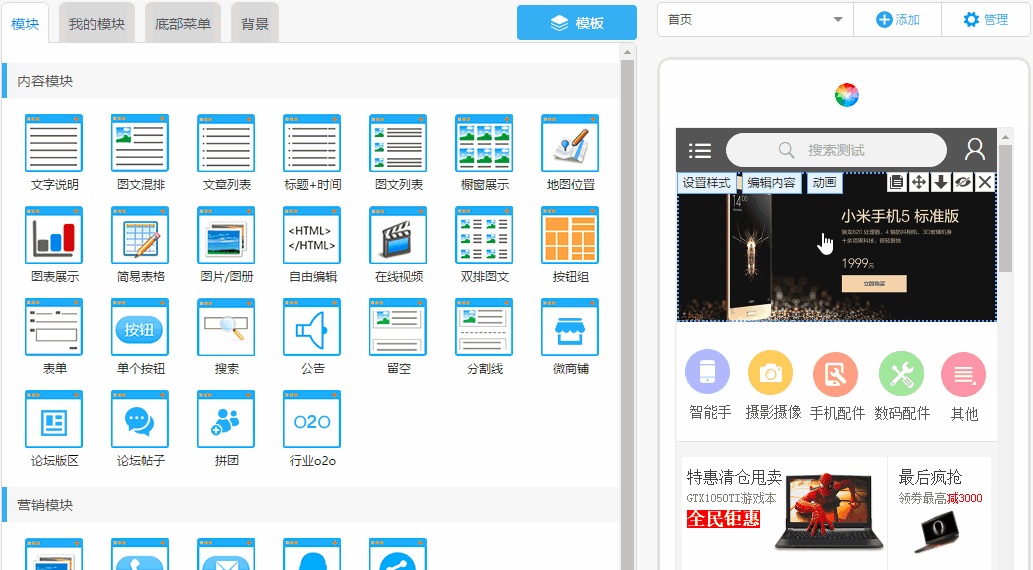Pick the 微商铺 shop module icon
The image size is (1033, 570).
pos(570,327)
